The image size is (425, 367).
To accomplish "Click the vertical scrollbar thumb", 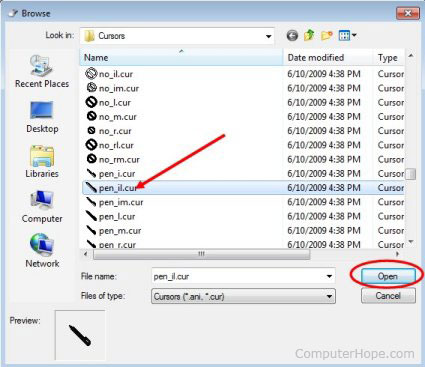I will pyautogui.click(x=411, y=174).
